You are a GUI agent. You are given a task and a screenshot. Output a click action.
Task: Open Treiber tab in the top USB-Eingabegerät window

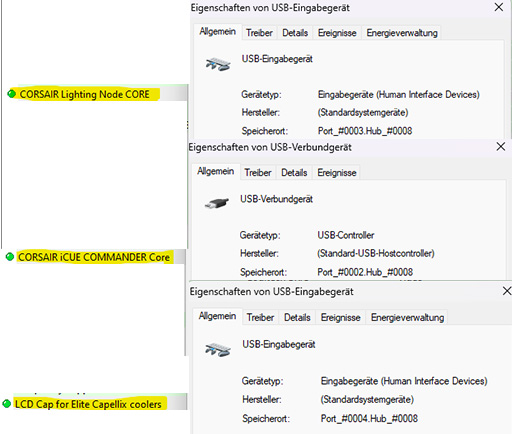click(259, 33)
